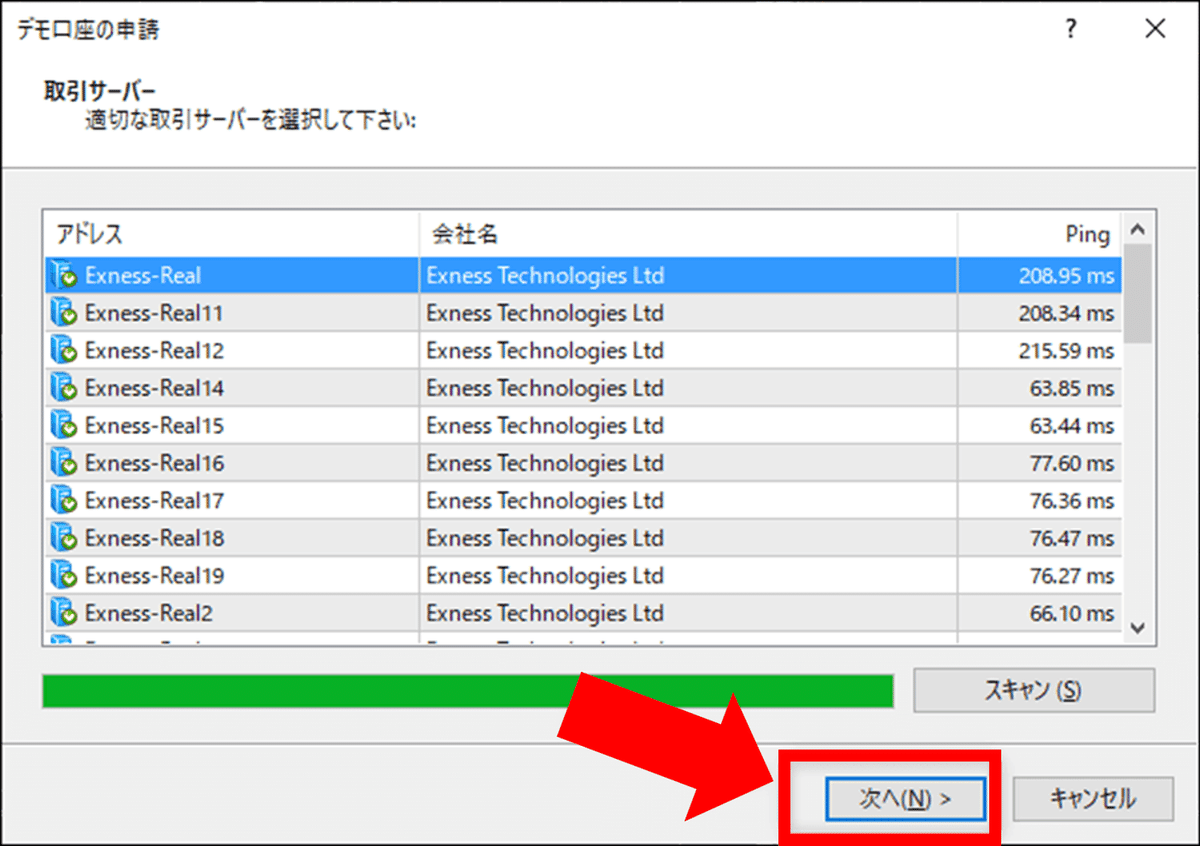Viewport: 1200px width, 846px height.
Task: Click the server icon beside Exness-Real19
Action: [x=64, y=576]
